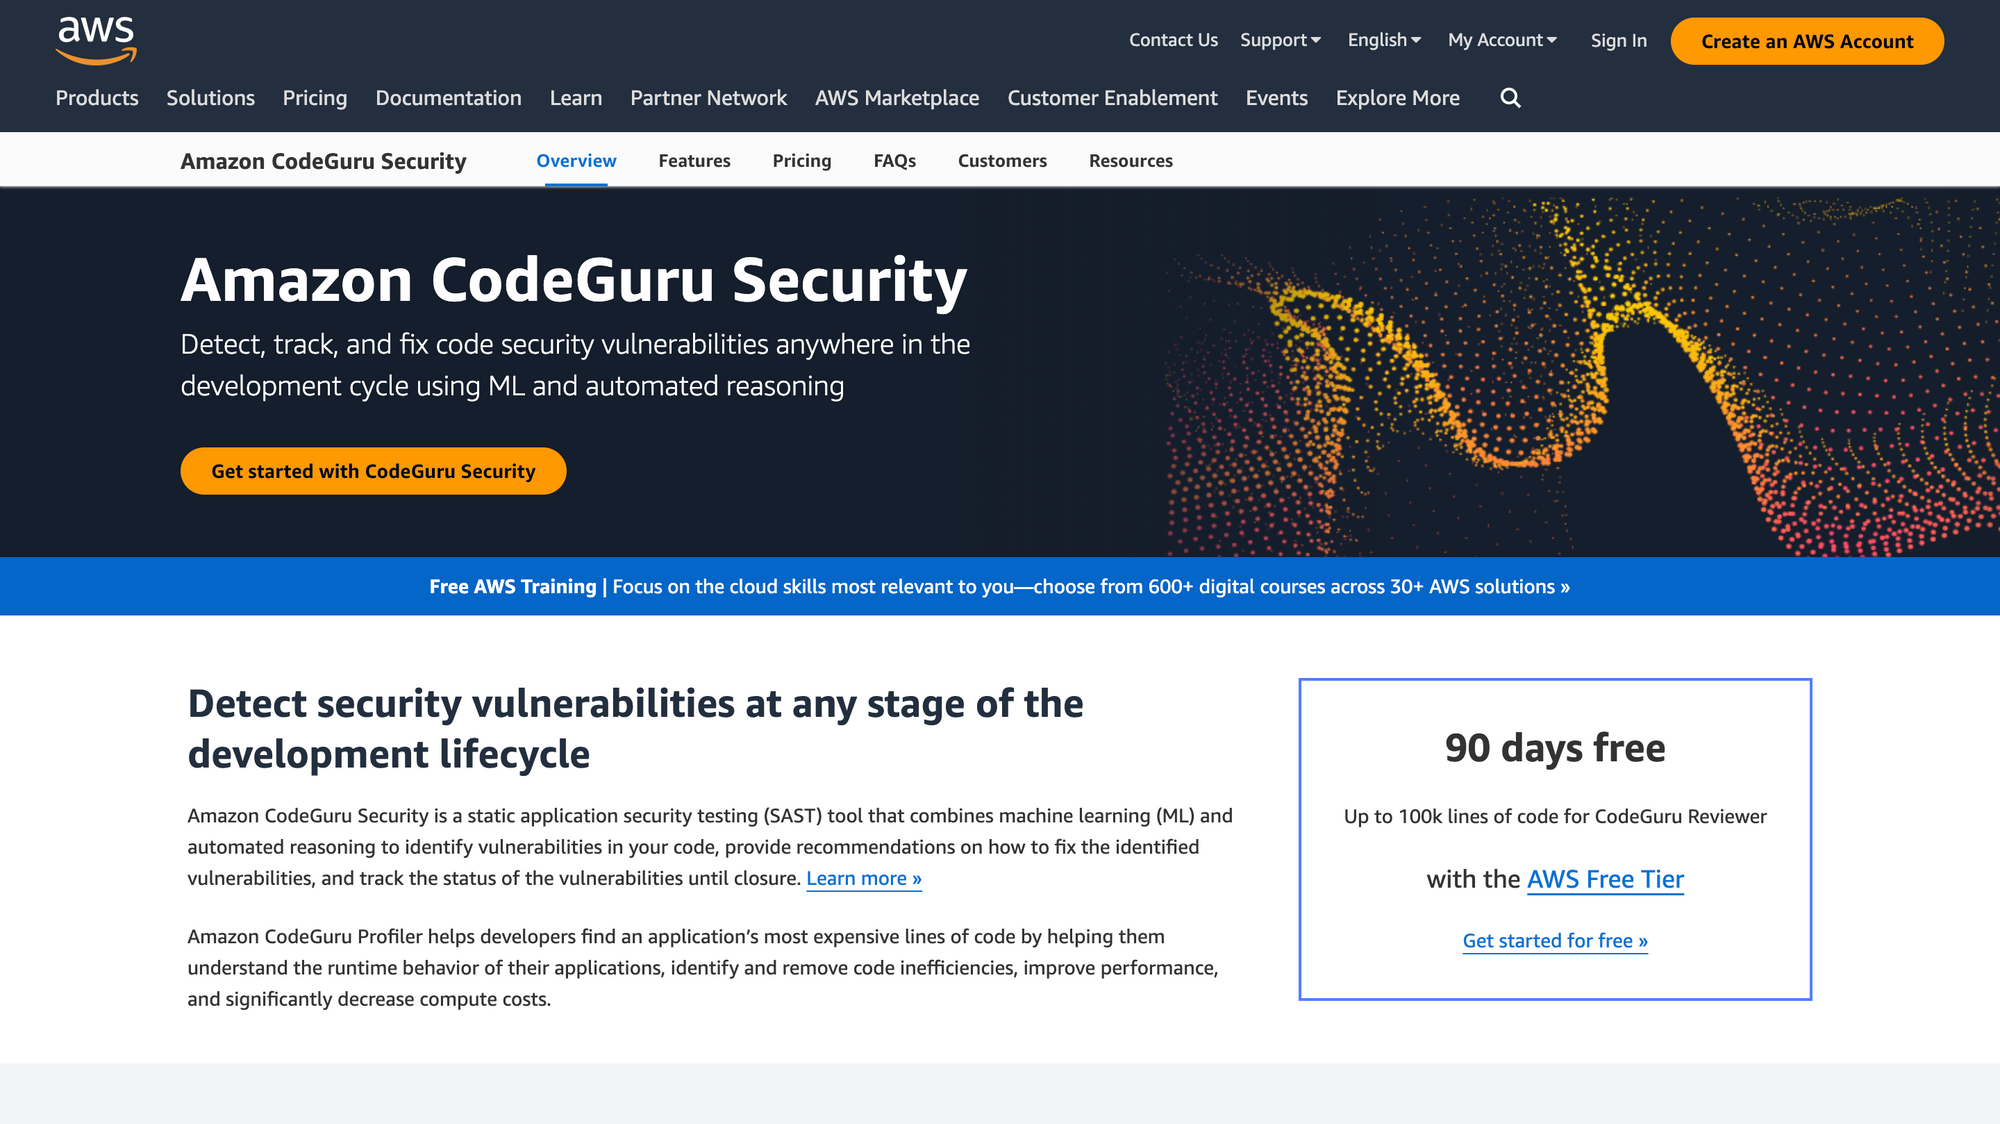Open the Support dropdown menu

coord(1279,38)
